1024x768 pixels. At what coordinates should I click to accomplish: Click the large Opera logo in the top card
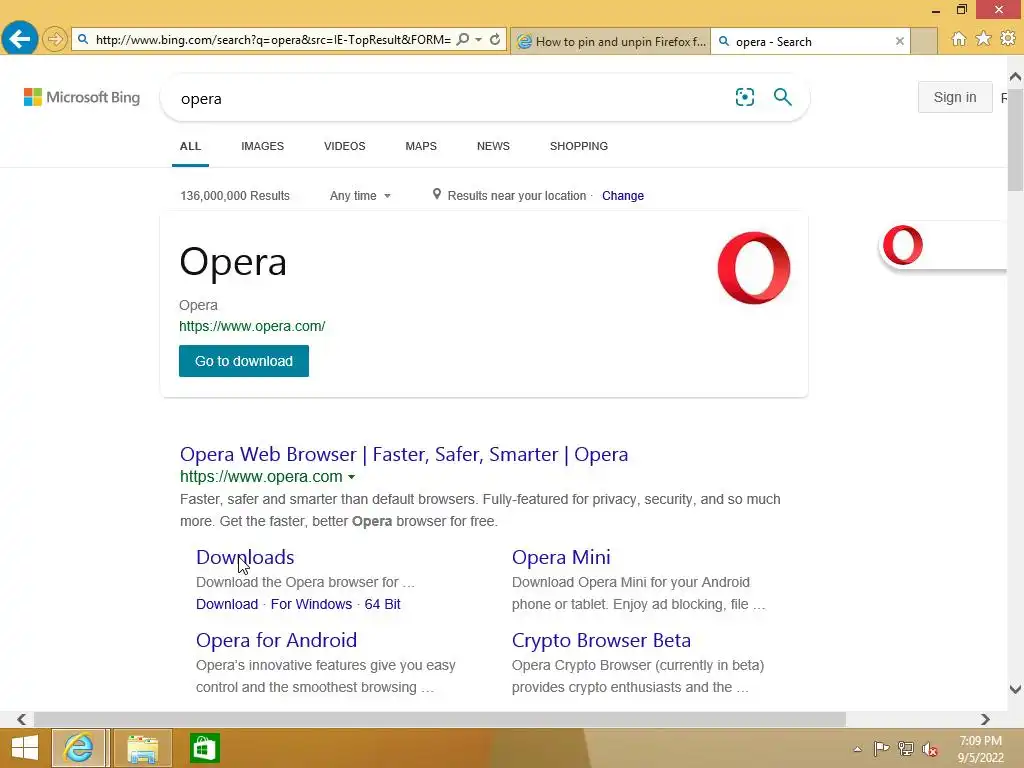tap(754, 268)
